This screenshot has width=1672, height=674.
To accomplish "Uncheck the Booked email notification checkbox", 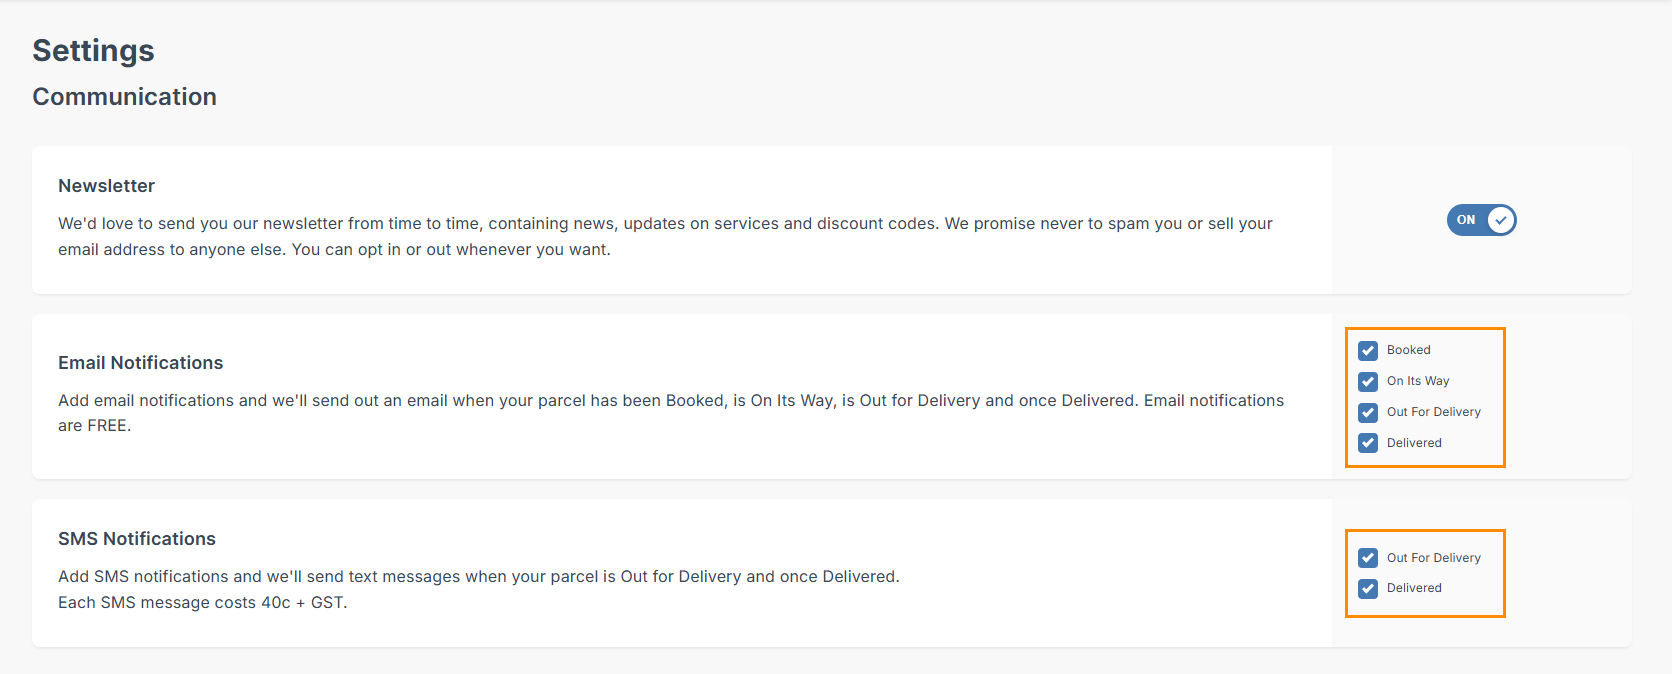I will (1368, 351).
